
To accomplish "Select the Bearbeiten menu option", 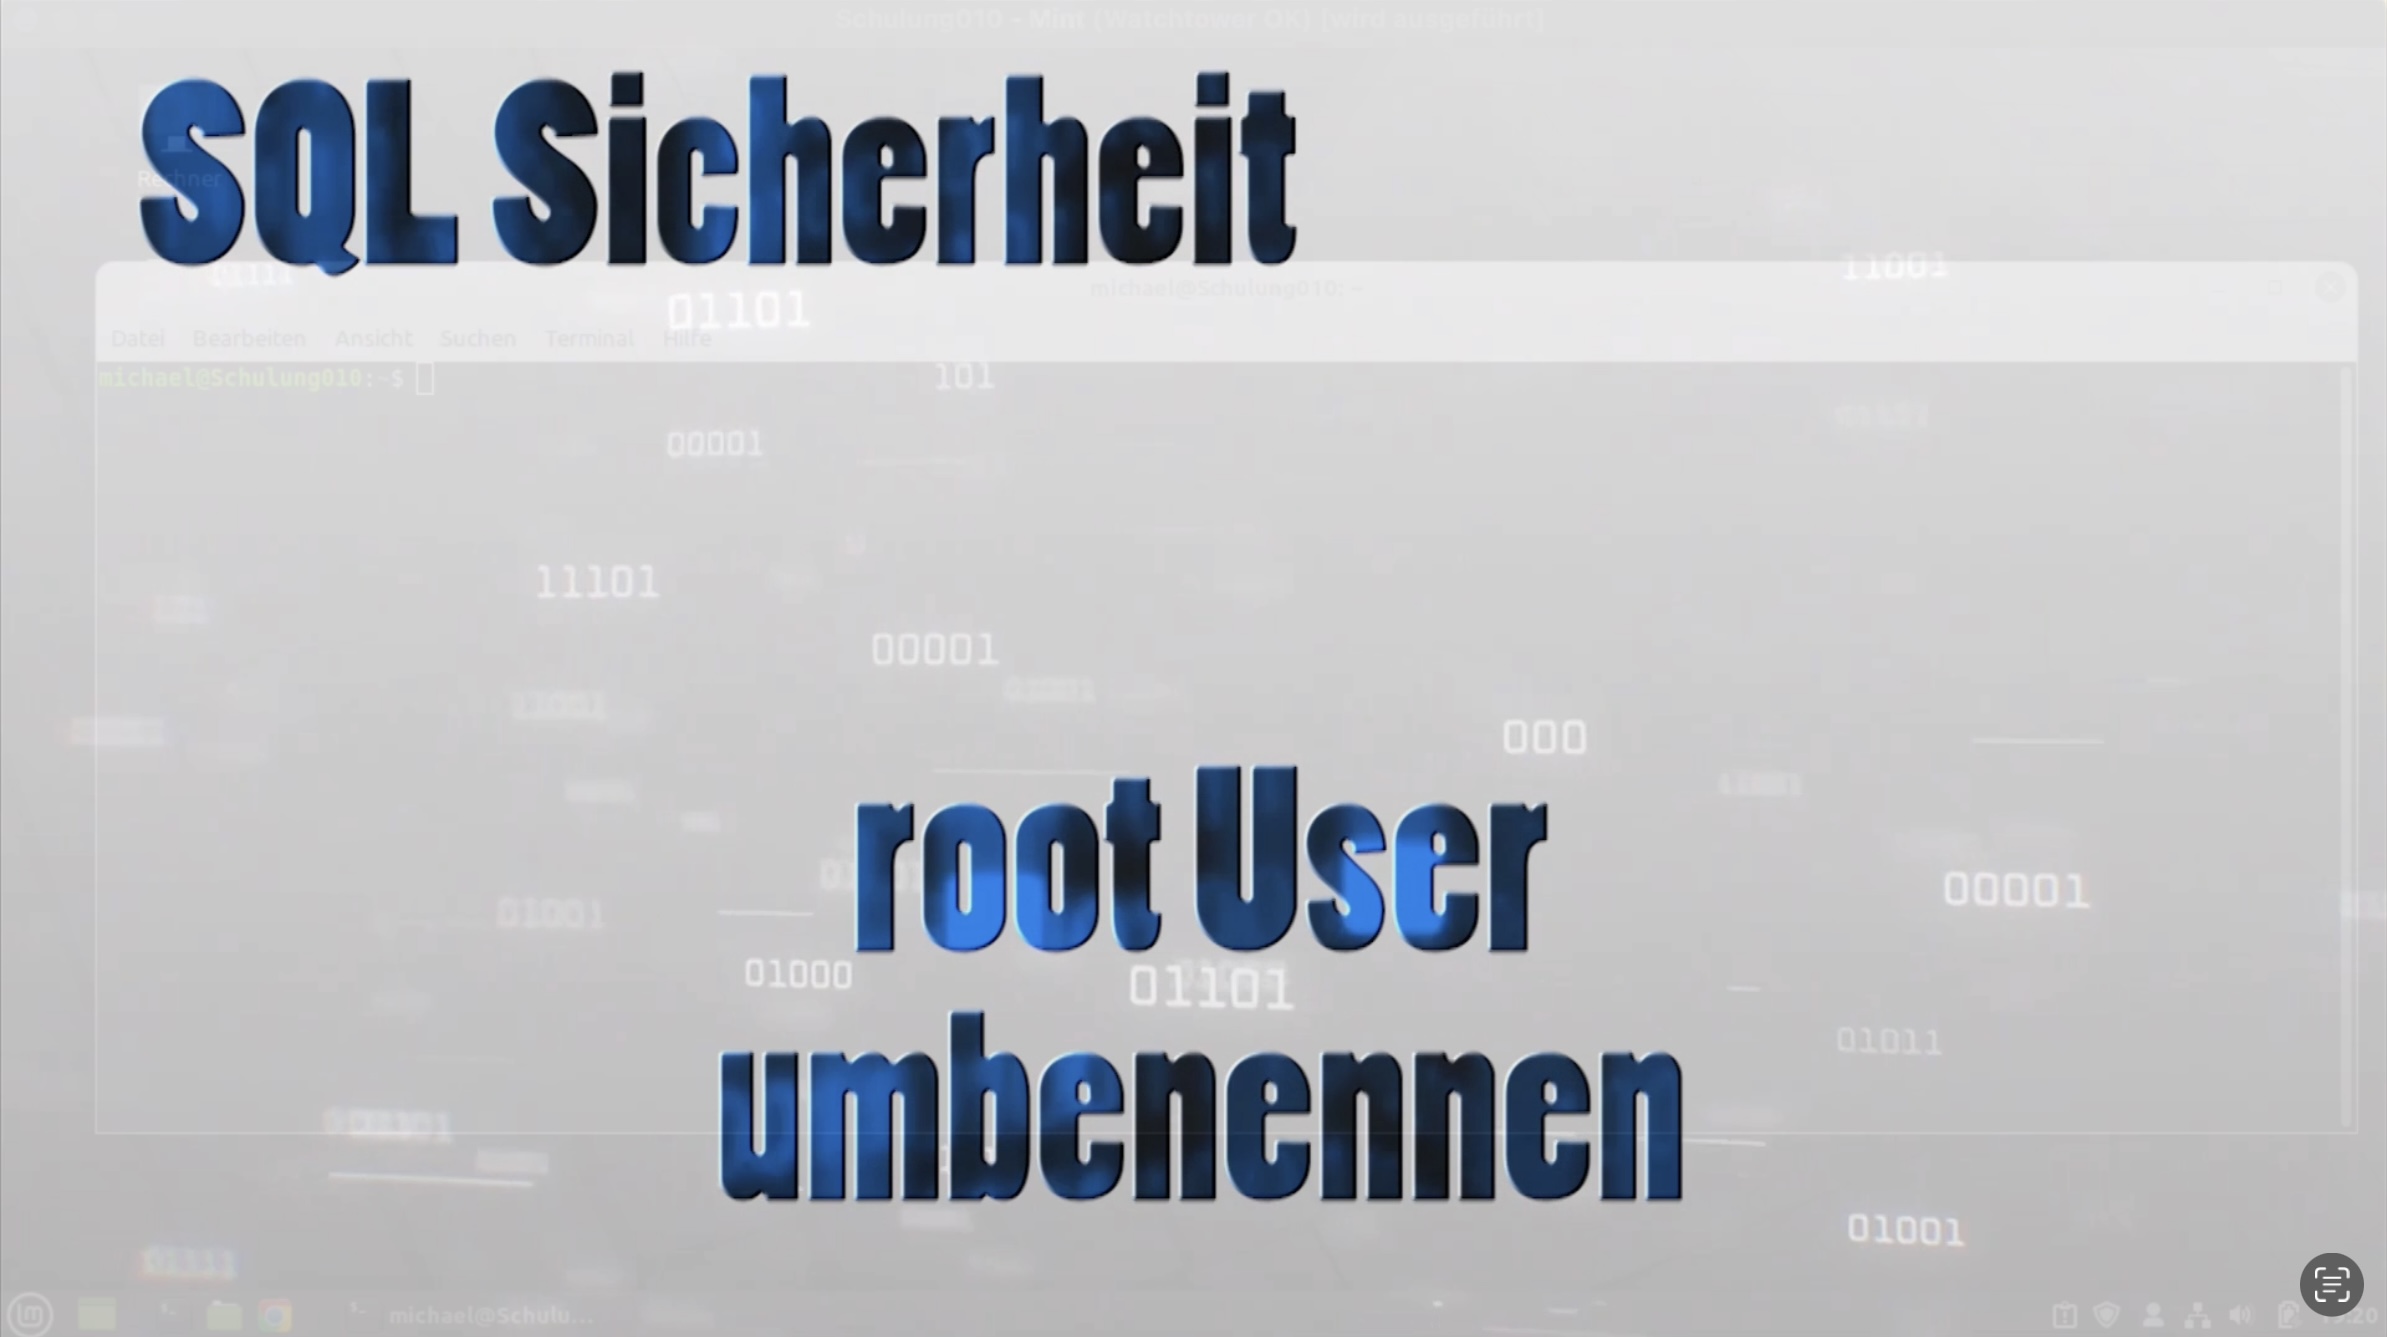I will [248, 338].
